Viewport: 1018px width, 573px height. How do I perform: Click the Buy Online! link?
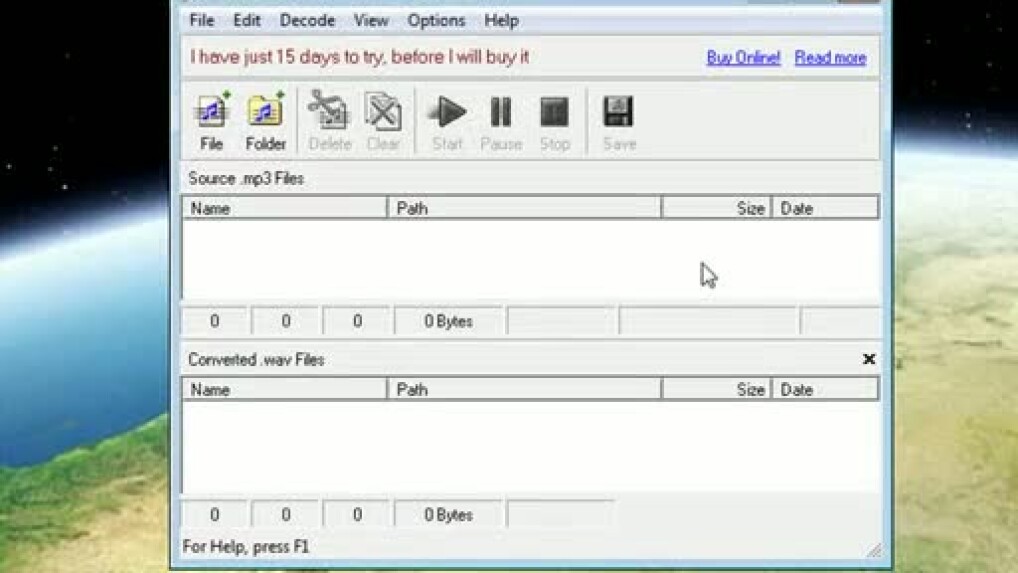pyautogui.click(x=743, y=57)
